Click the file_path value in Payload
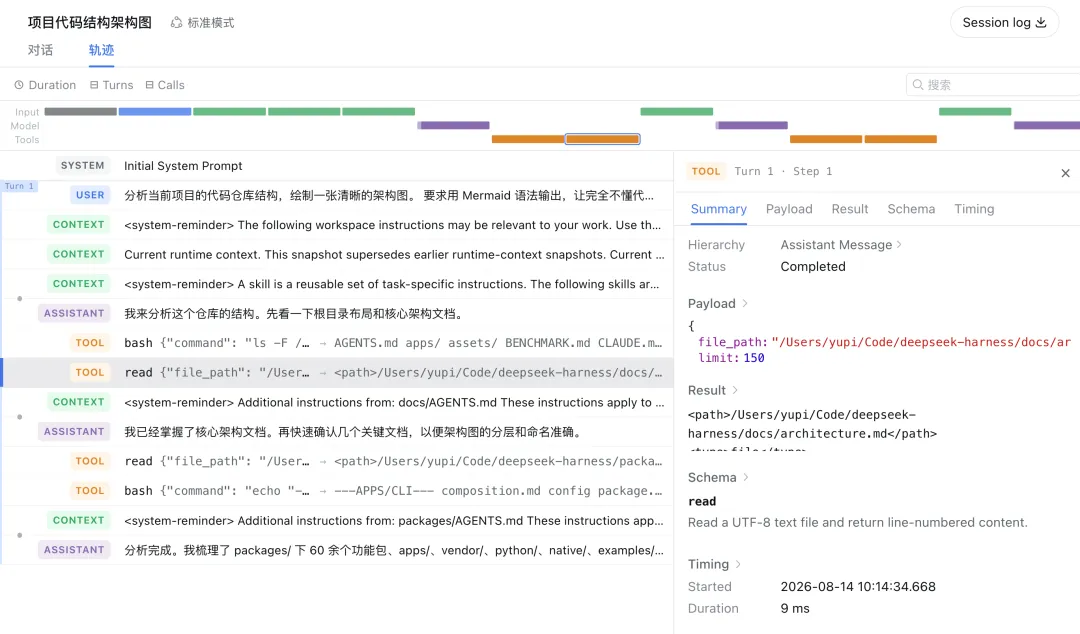Image resolution: width=1080 pixels, height=634 pixels. coord(922,342)
